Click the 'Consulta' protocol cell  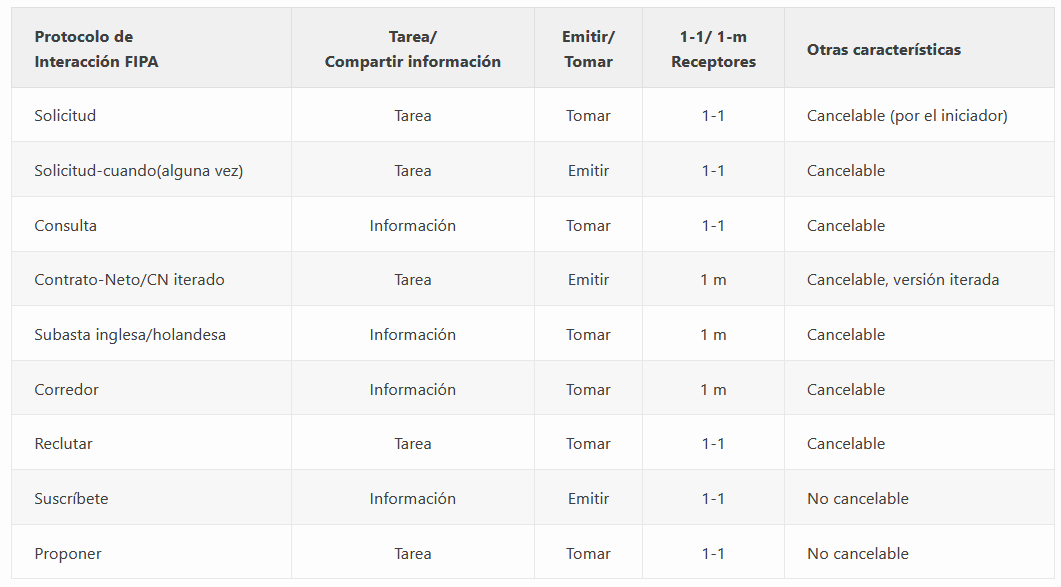pyautogui.click(x=65, y=226)
